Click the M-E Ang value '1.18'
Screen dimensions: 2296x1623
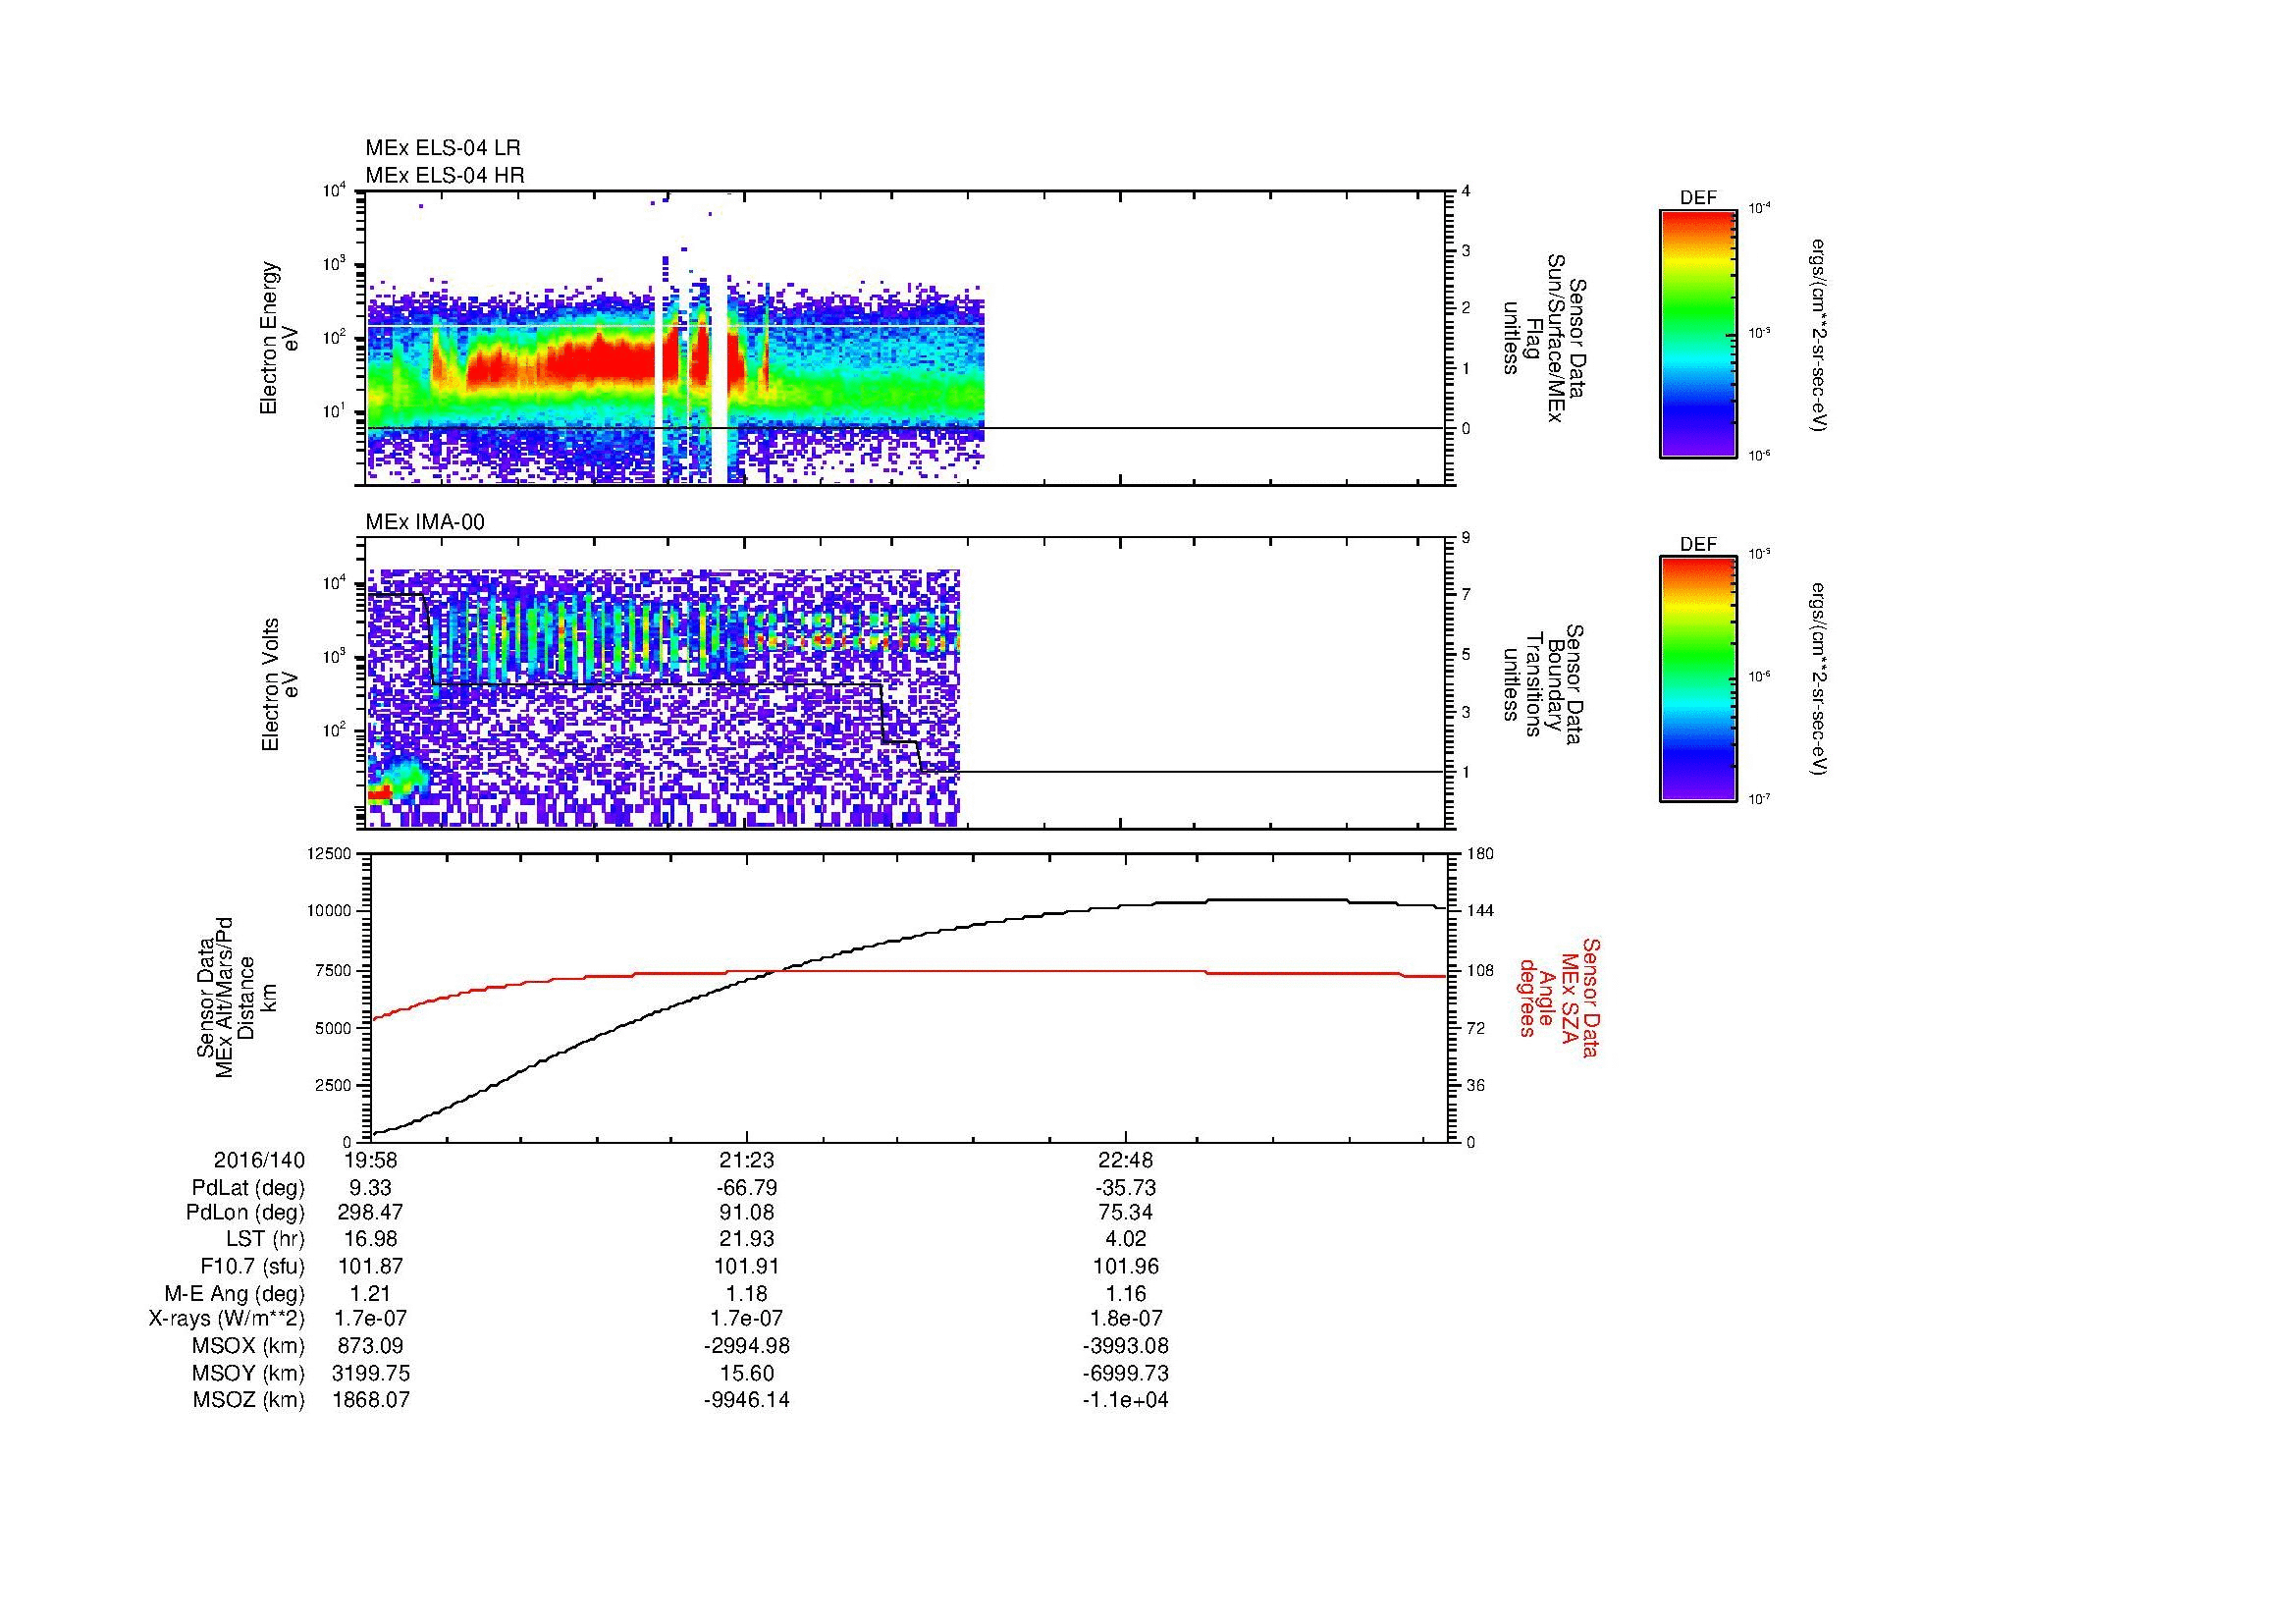pos(746,1294)
